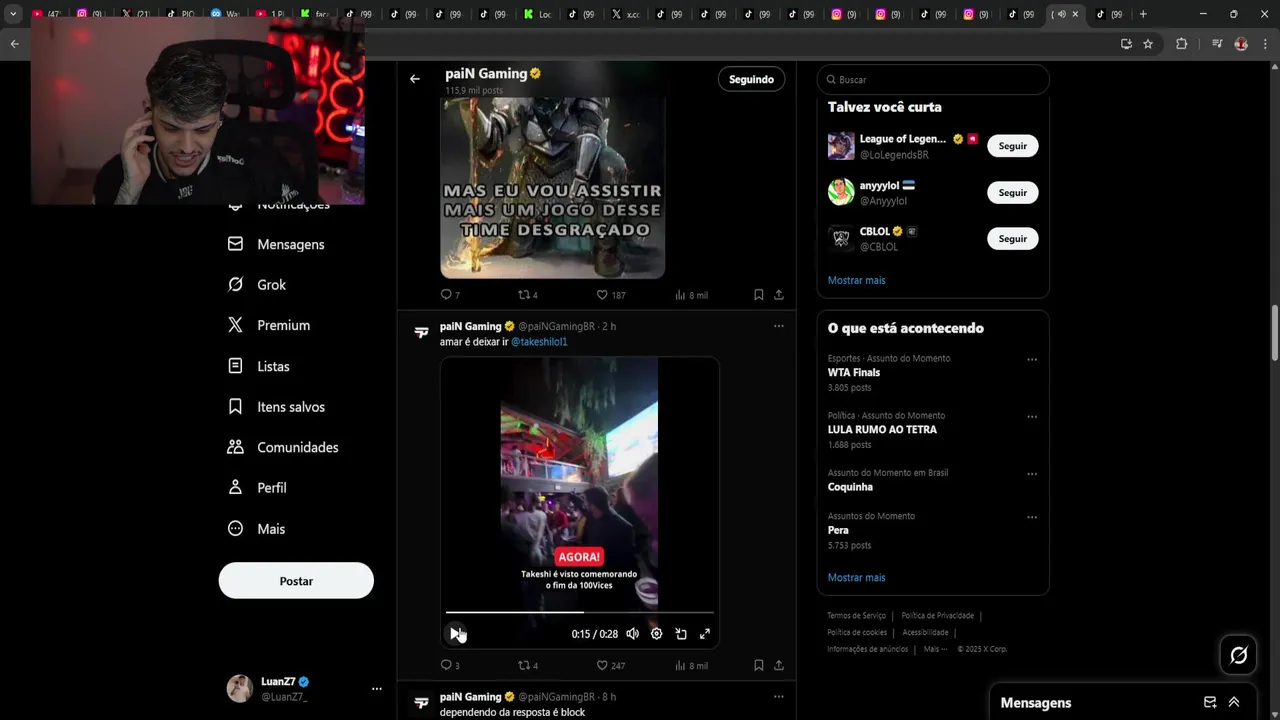Seek the video progress bar
The image size is (1280, 720).
point(579,612)
